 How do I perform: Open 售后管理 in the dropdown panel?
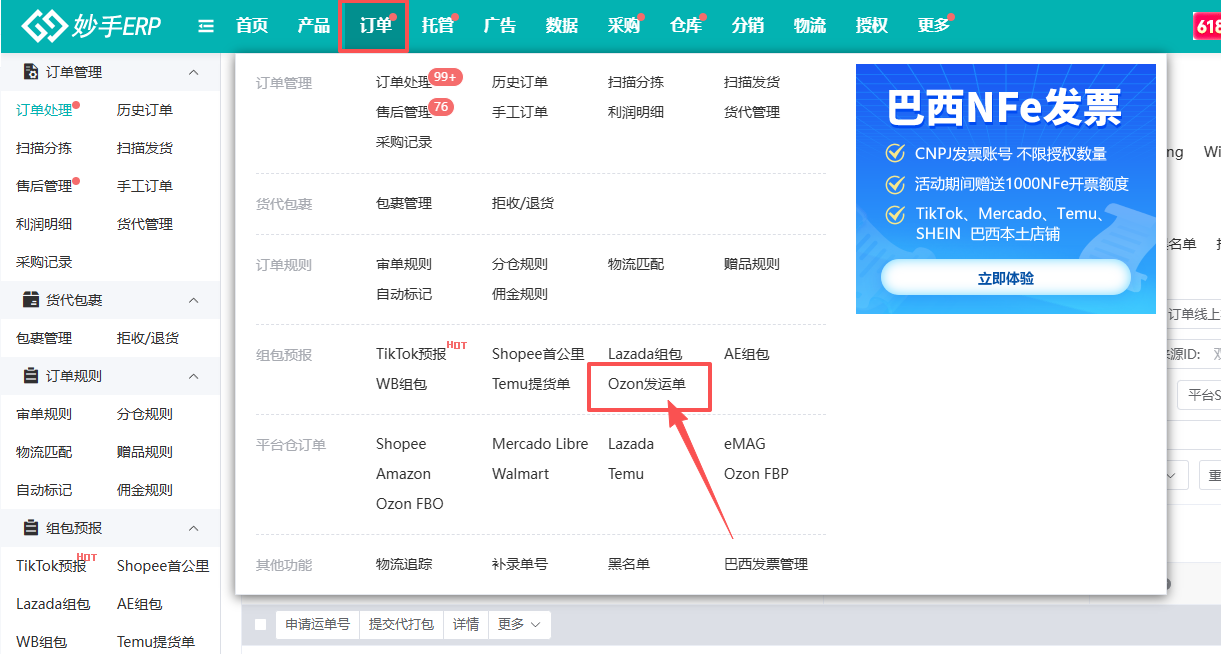click(404, 112)
